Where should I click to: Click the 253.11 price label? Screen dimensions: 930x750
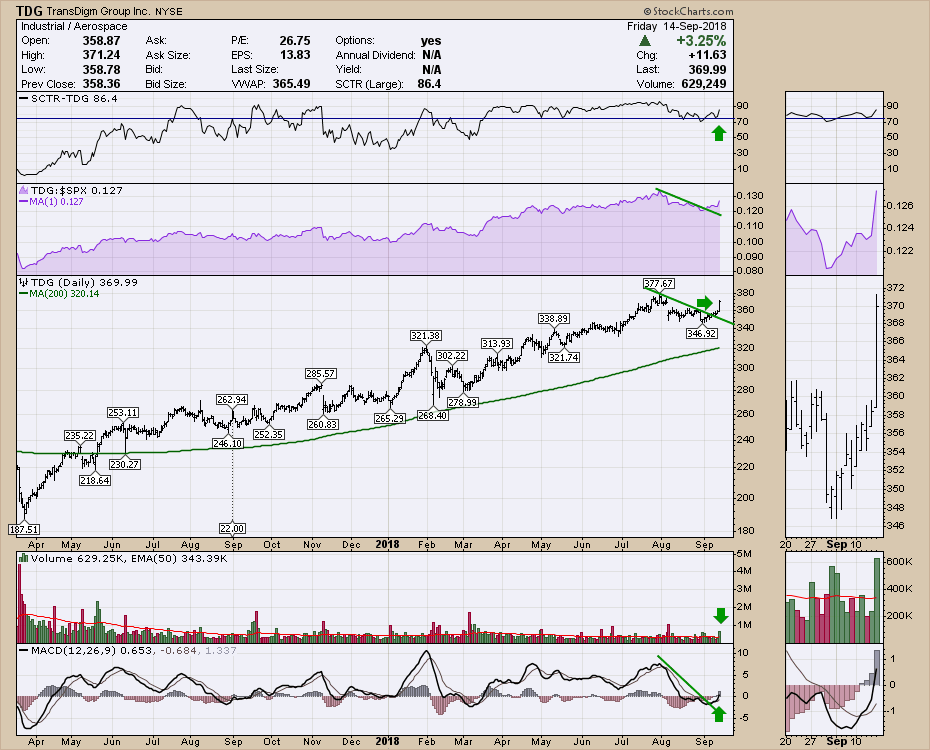tap(123, 413)
